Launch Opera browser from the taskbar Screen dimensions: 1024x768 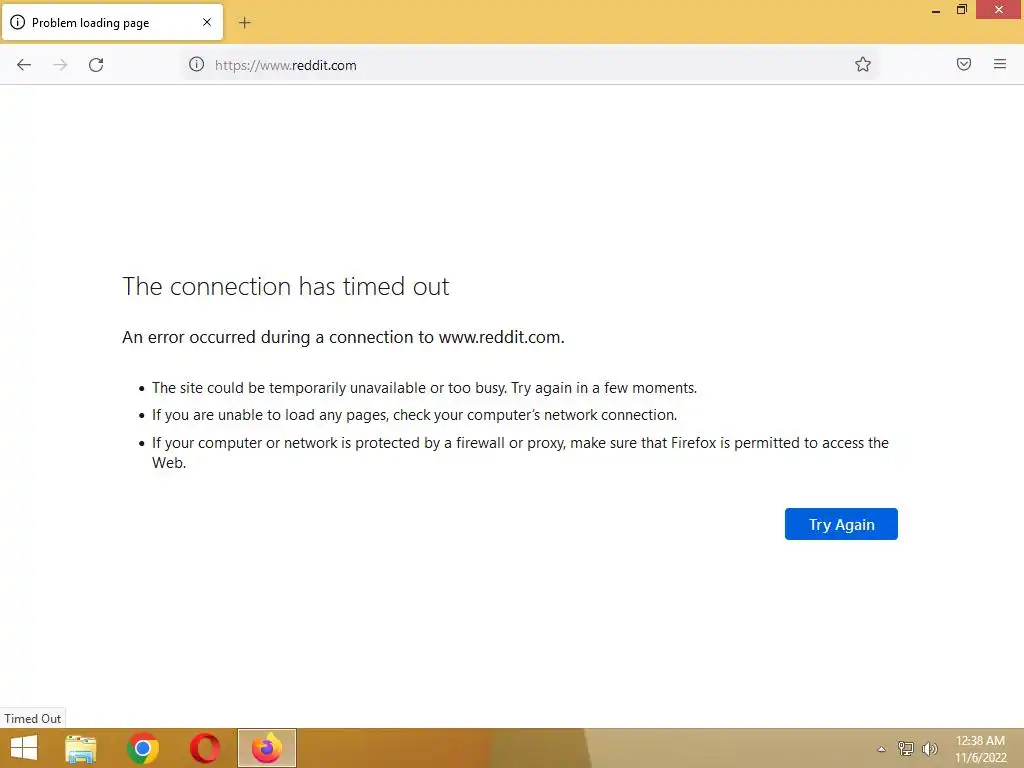coord(204,748)
